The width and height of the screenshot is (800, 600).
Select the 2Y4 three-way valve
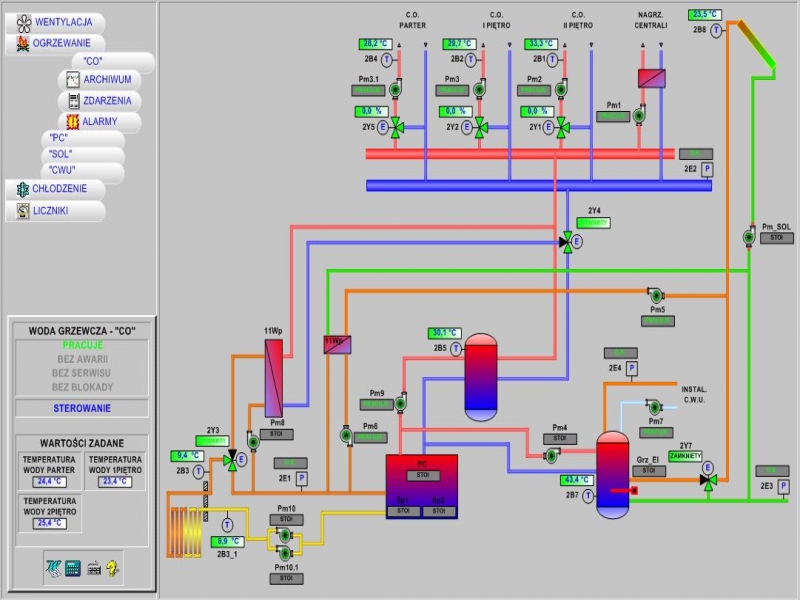(x=567, y=240)
